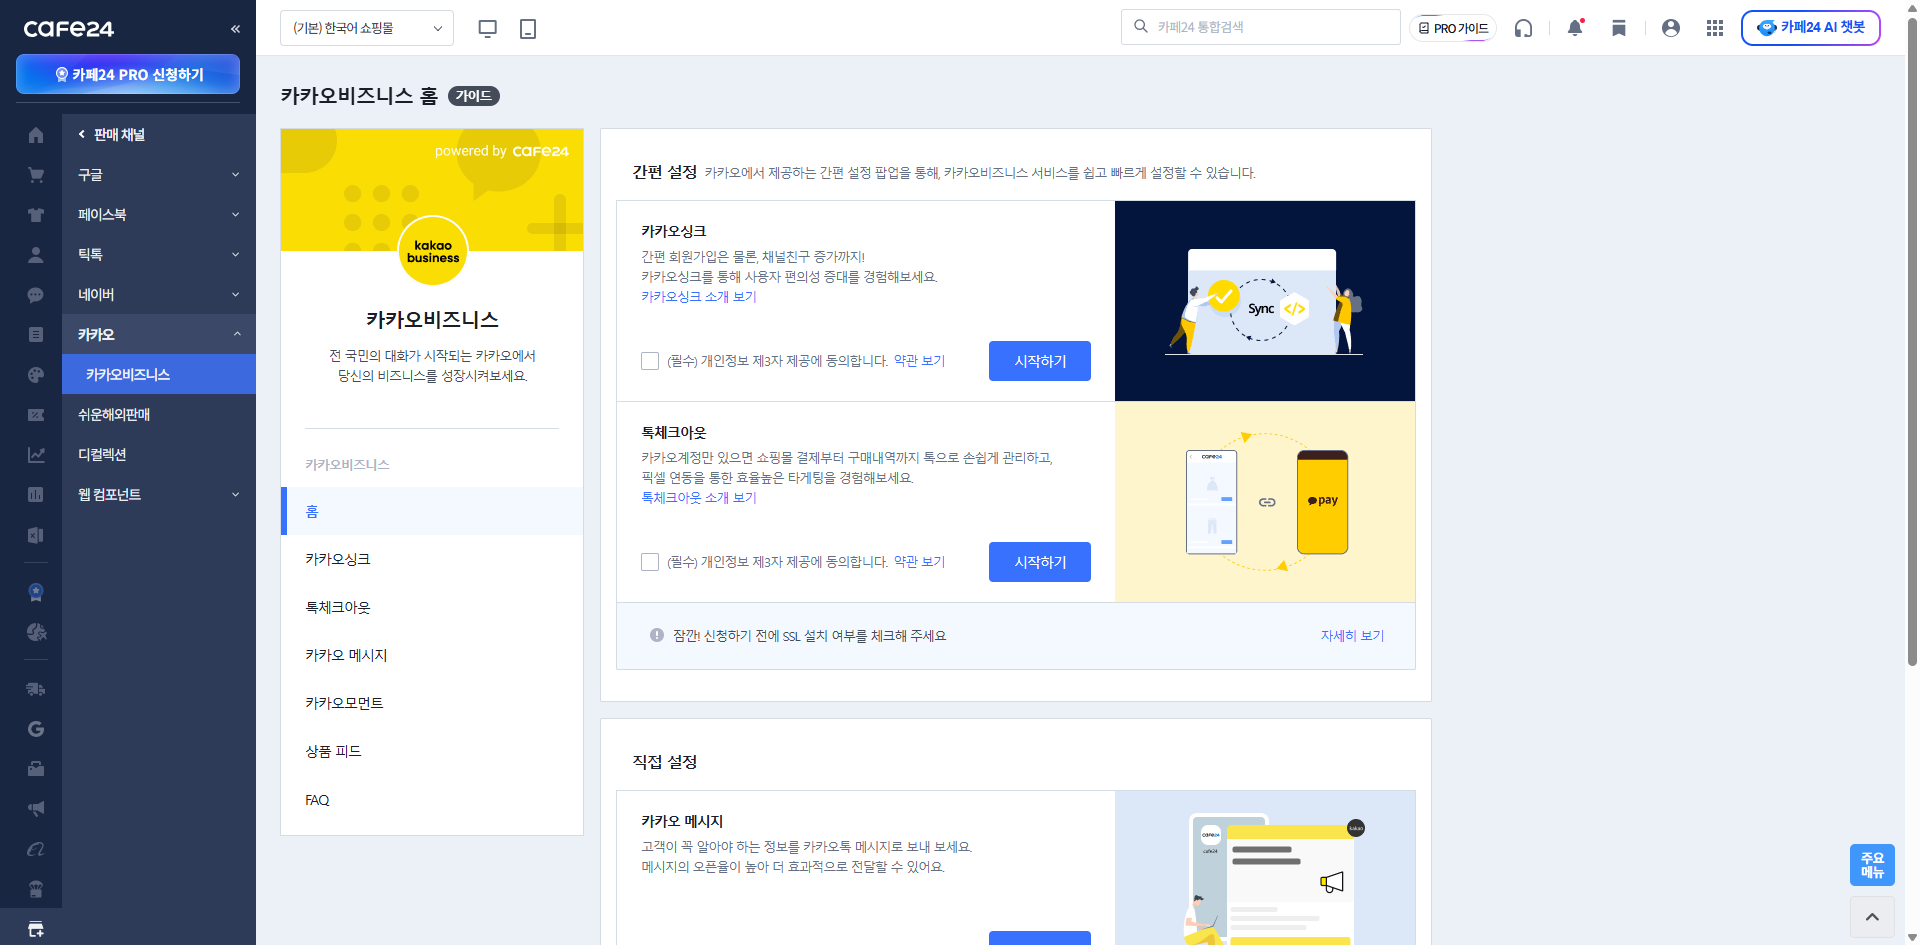Select 톡체크아웃 in the side menu
Image resolution: width=1920 pixels, height=945 pixels.
tap(338, 607)
